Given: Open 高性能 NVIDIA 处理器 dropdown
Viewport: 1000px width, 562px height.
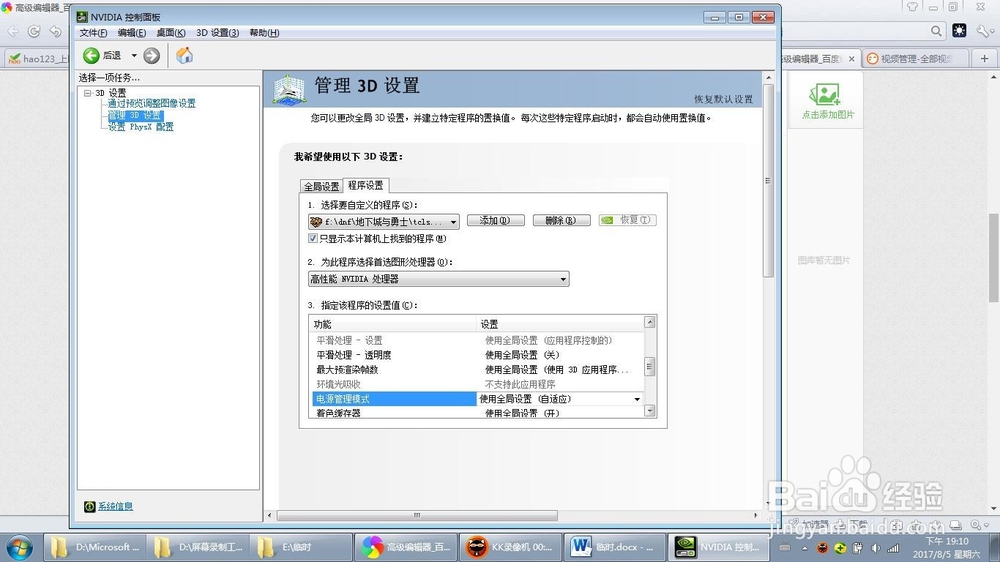Looking at the screenshot, I should (438, 279).
